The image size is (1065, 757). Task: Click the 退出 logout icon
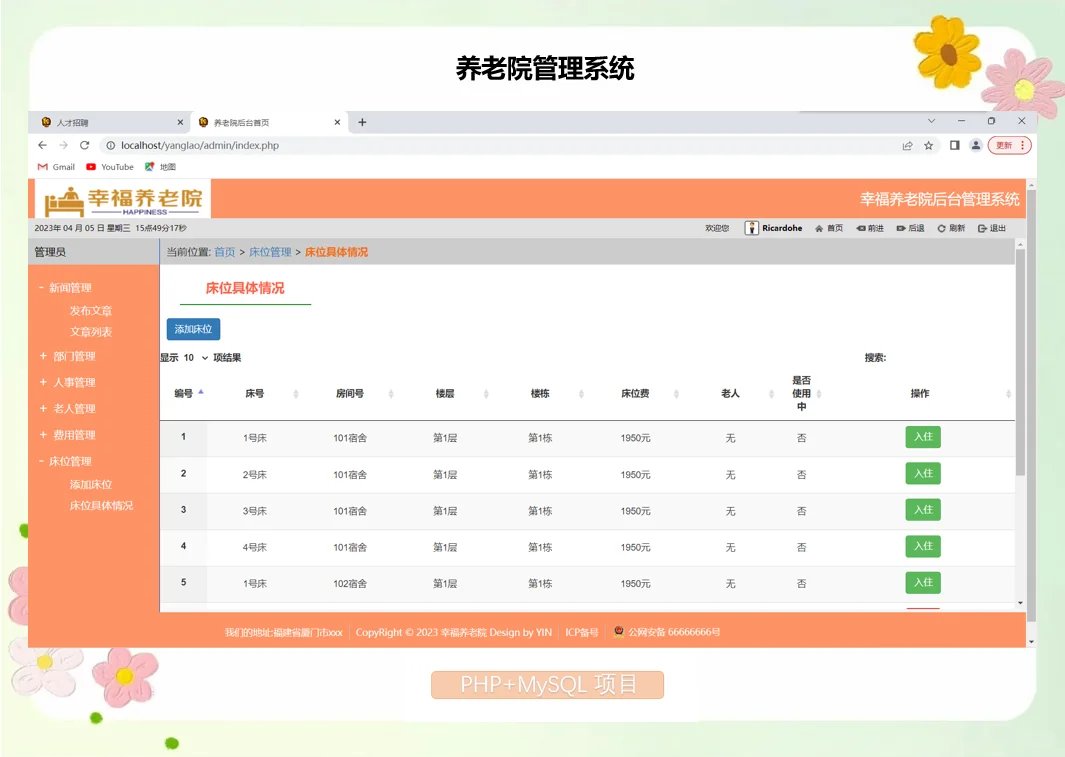click(x=981, y=228)
